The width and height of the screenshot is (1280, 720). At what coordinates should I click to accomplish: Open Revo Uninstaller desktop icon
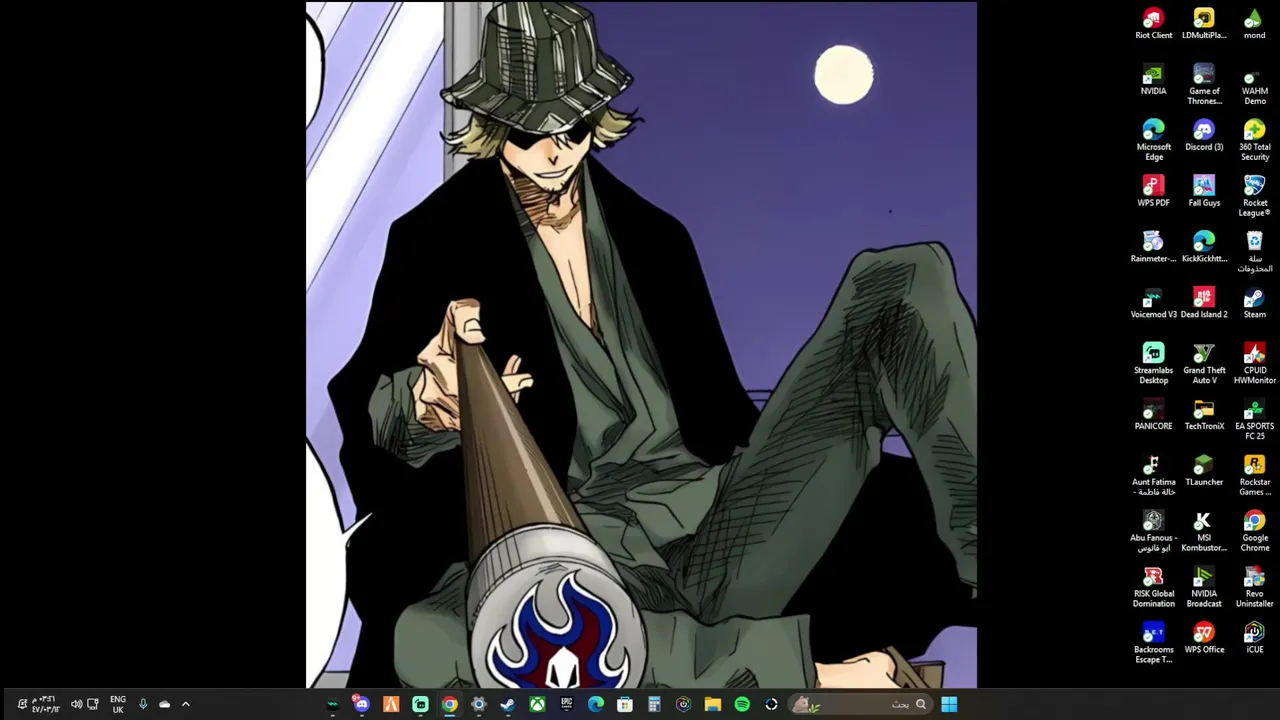[x=1254, y=588]
